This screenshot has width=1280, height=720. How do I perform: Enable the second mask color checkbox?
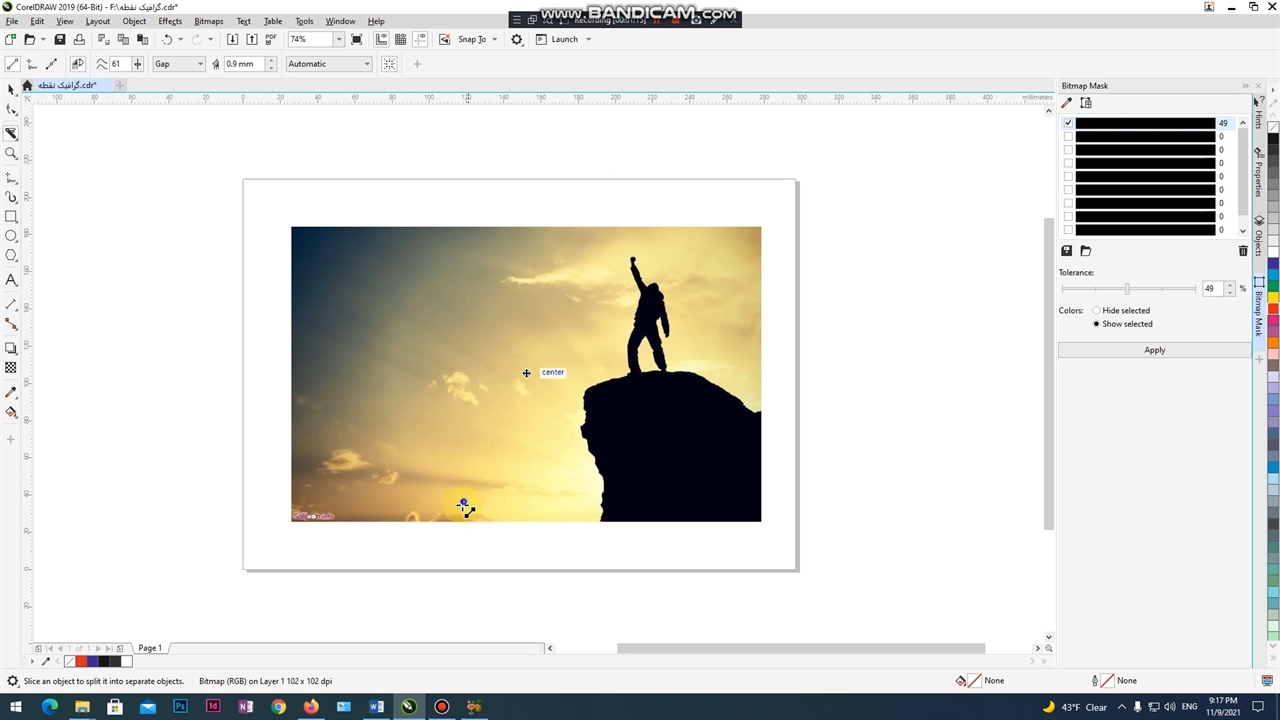click(x=1068, y=136)
